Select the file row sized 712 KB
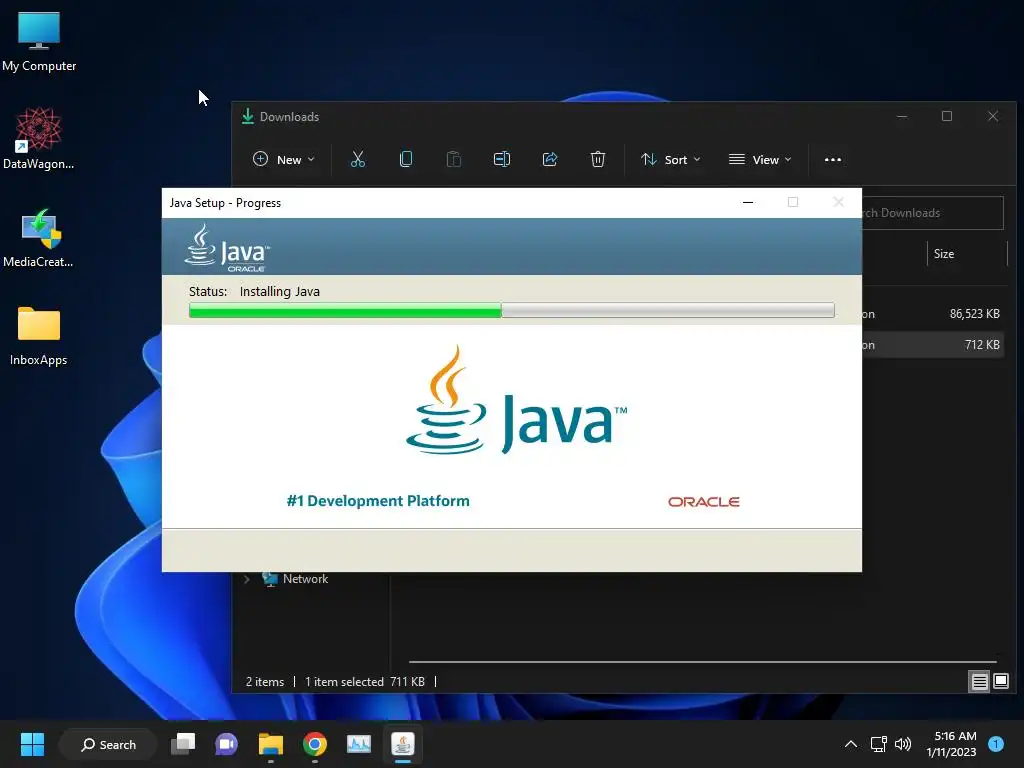The height and width of the screenshot is (768, 1024). point(933,345)
